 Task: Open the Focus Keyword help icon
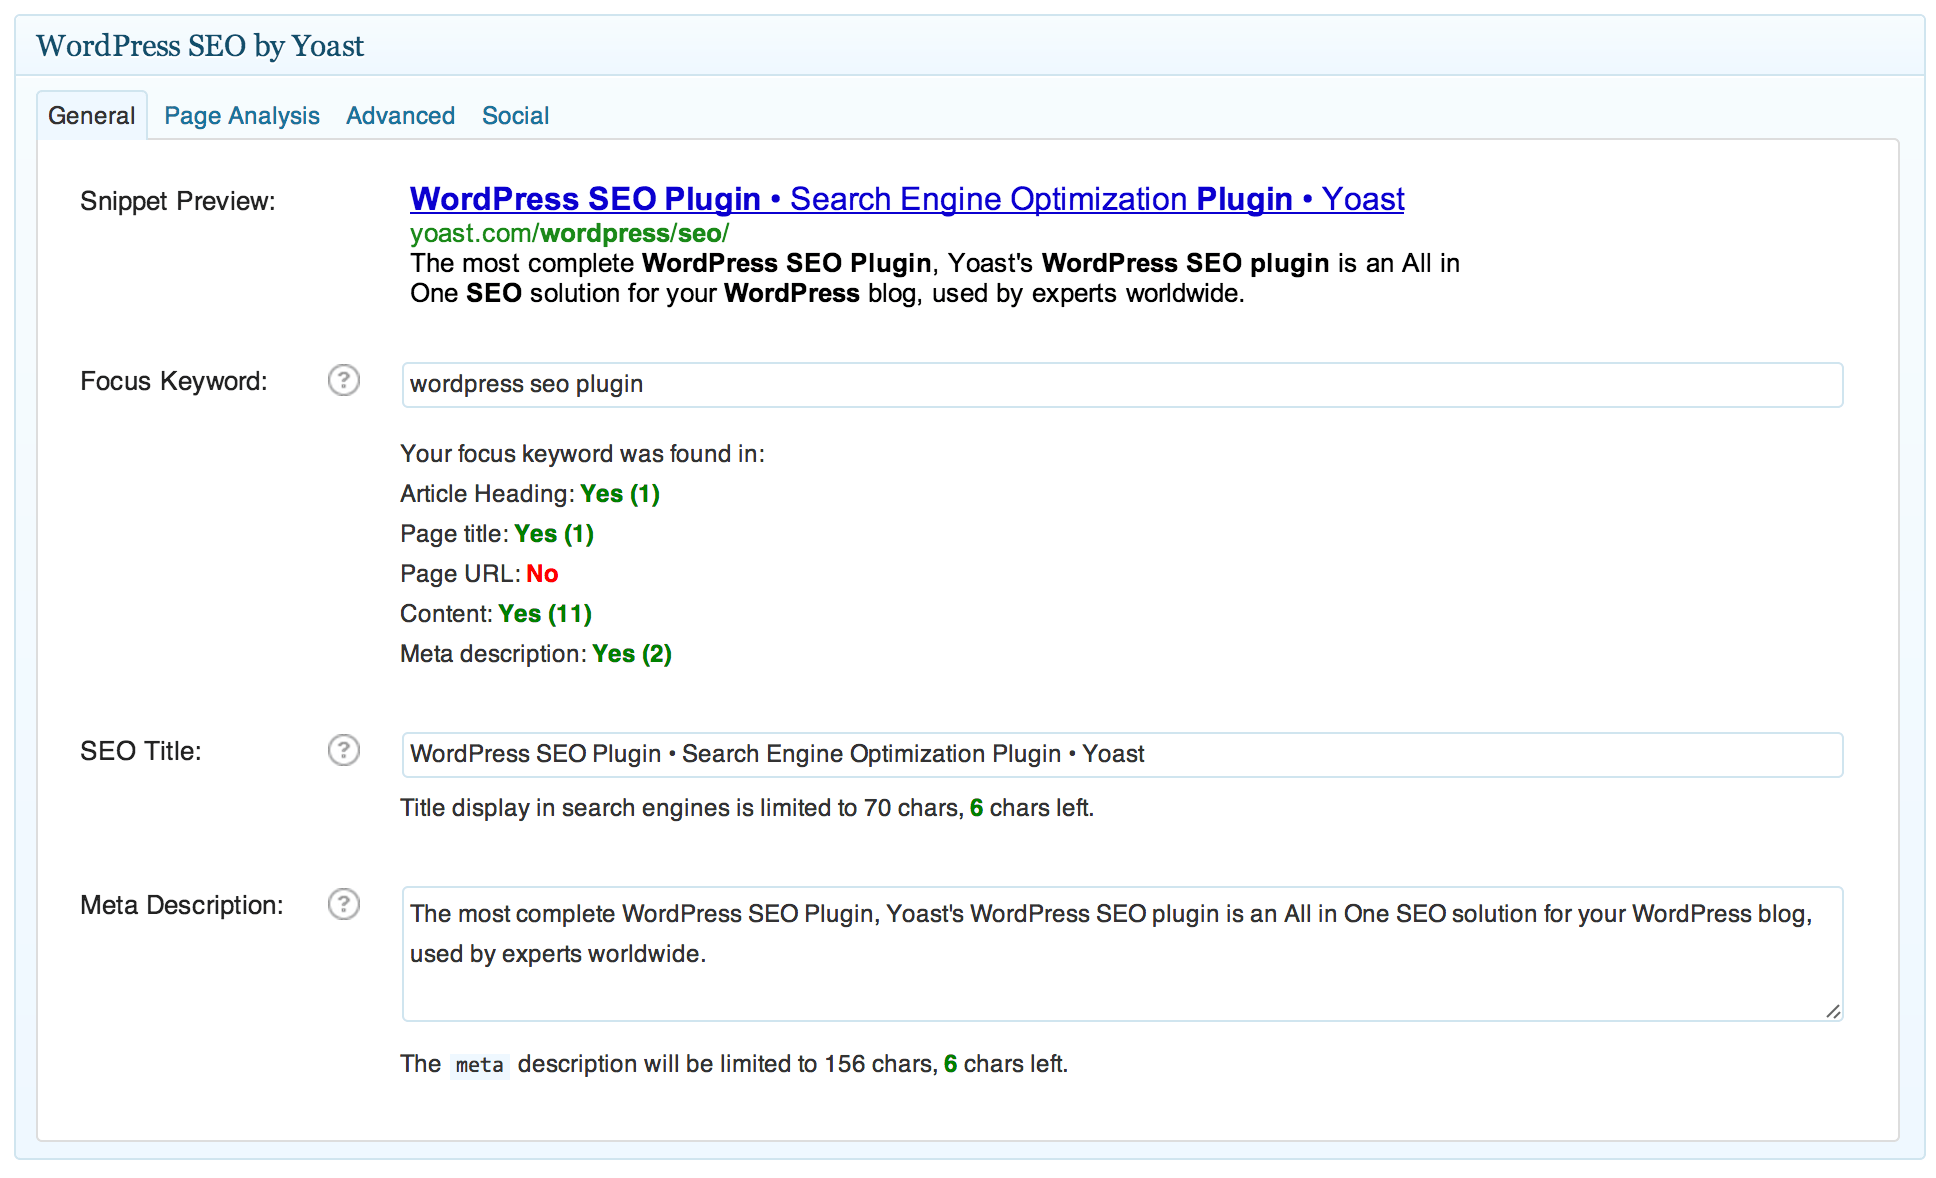[x=343, y=381]
